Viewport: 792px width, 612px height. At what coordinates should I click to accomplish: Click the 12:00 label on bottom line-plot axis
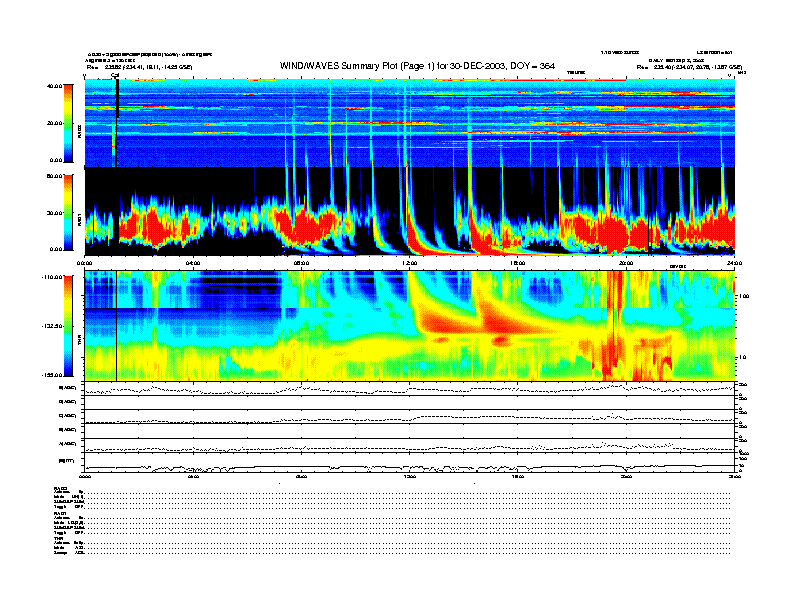410,476
